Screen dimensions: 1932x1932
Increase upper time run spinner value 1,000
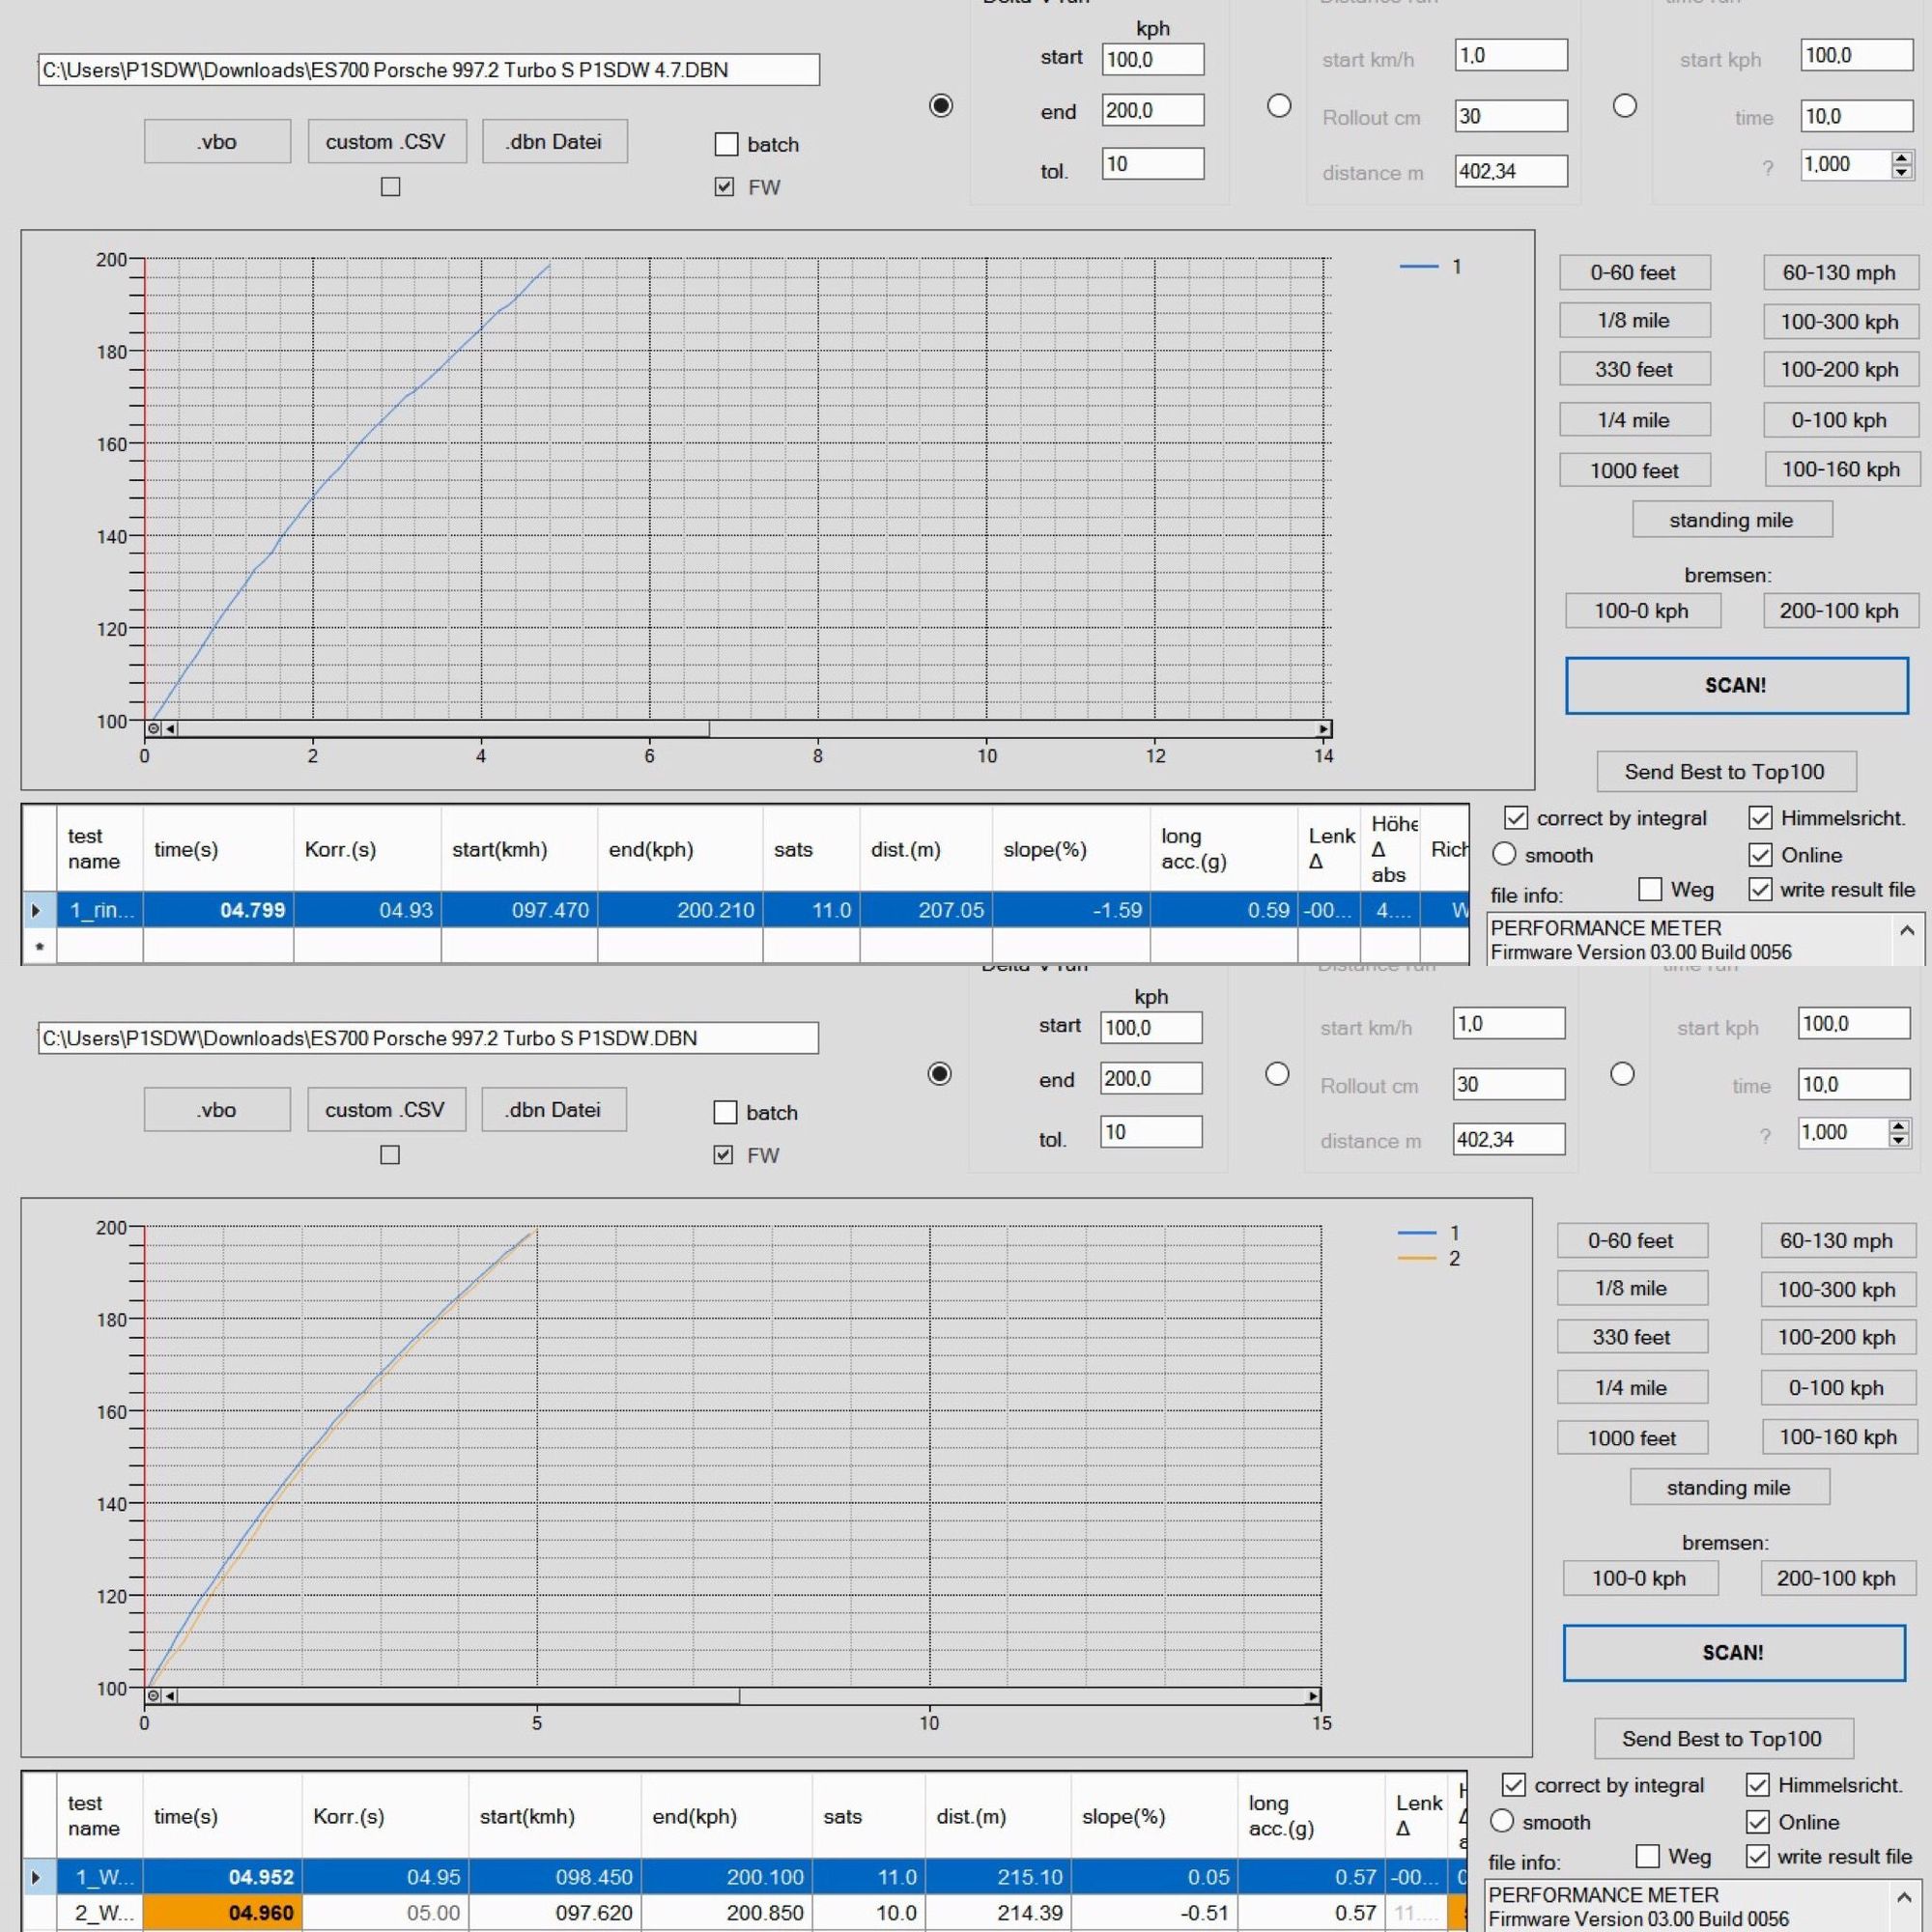tap(1901, 158)
